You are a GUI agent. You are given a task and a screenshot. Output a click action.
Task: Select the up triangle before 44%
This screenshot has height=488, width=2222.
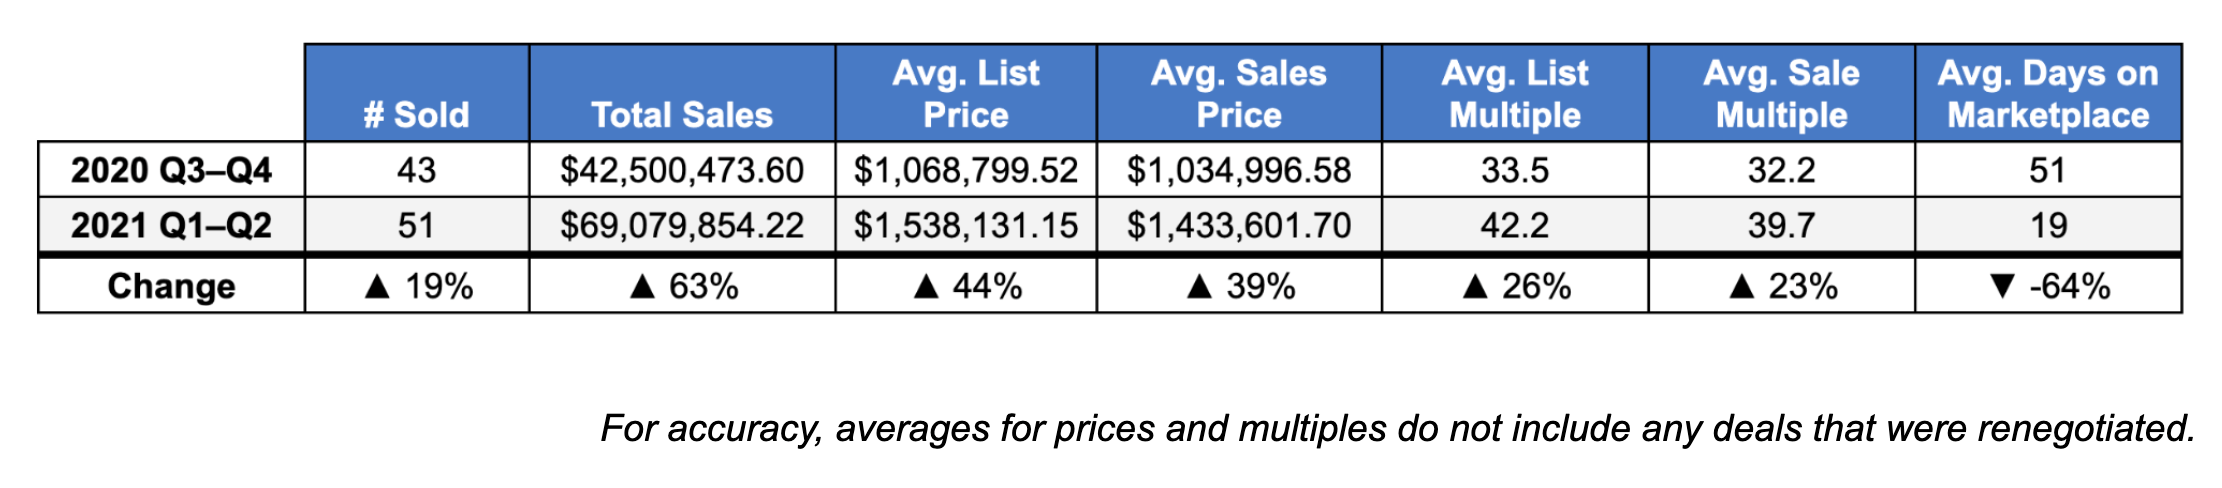[x=926, y=288]
